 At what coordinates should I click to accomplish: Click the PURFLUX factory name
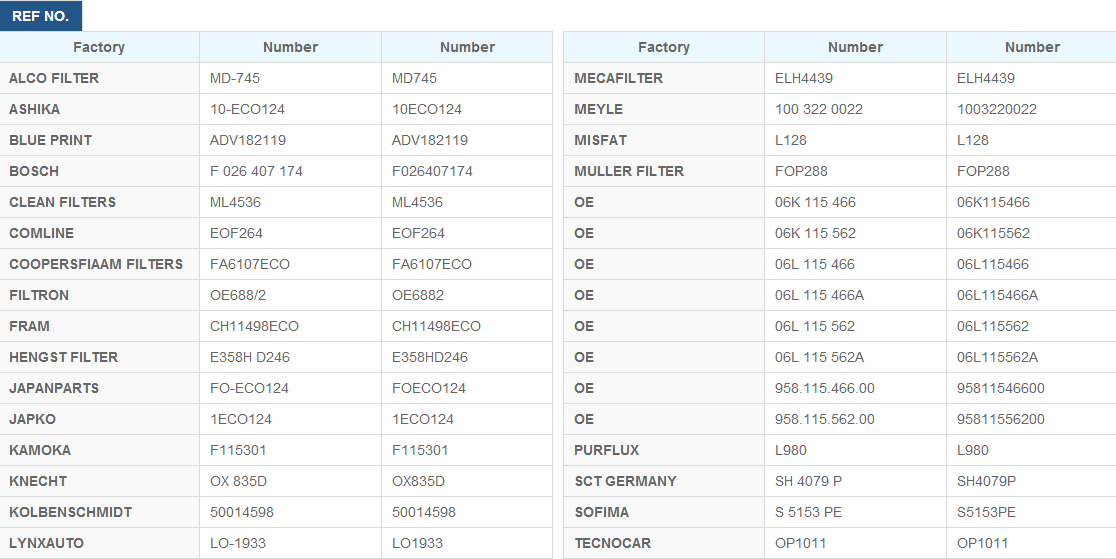pos(606,450)
